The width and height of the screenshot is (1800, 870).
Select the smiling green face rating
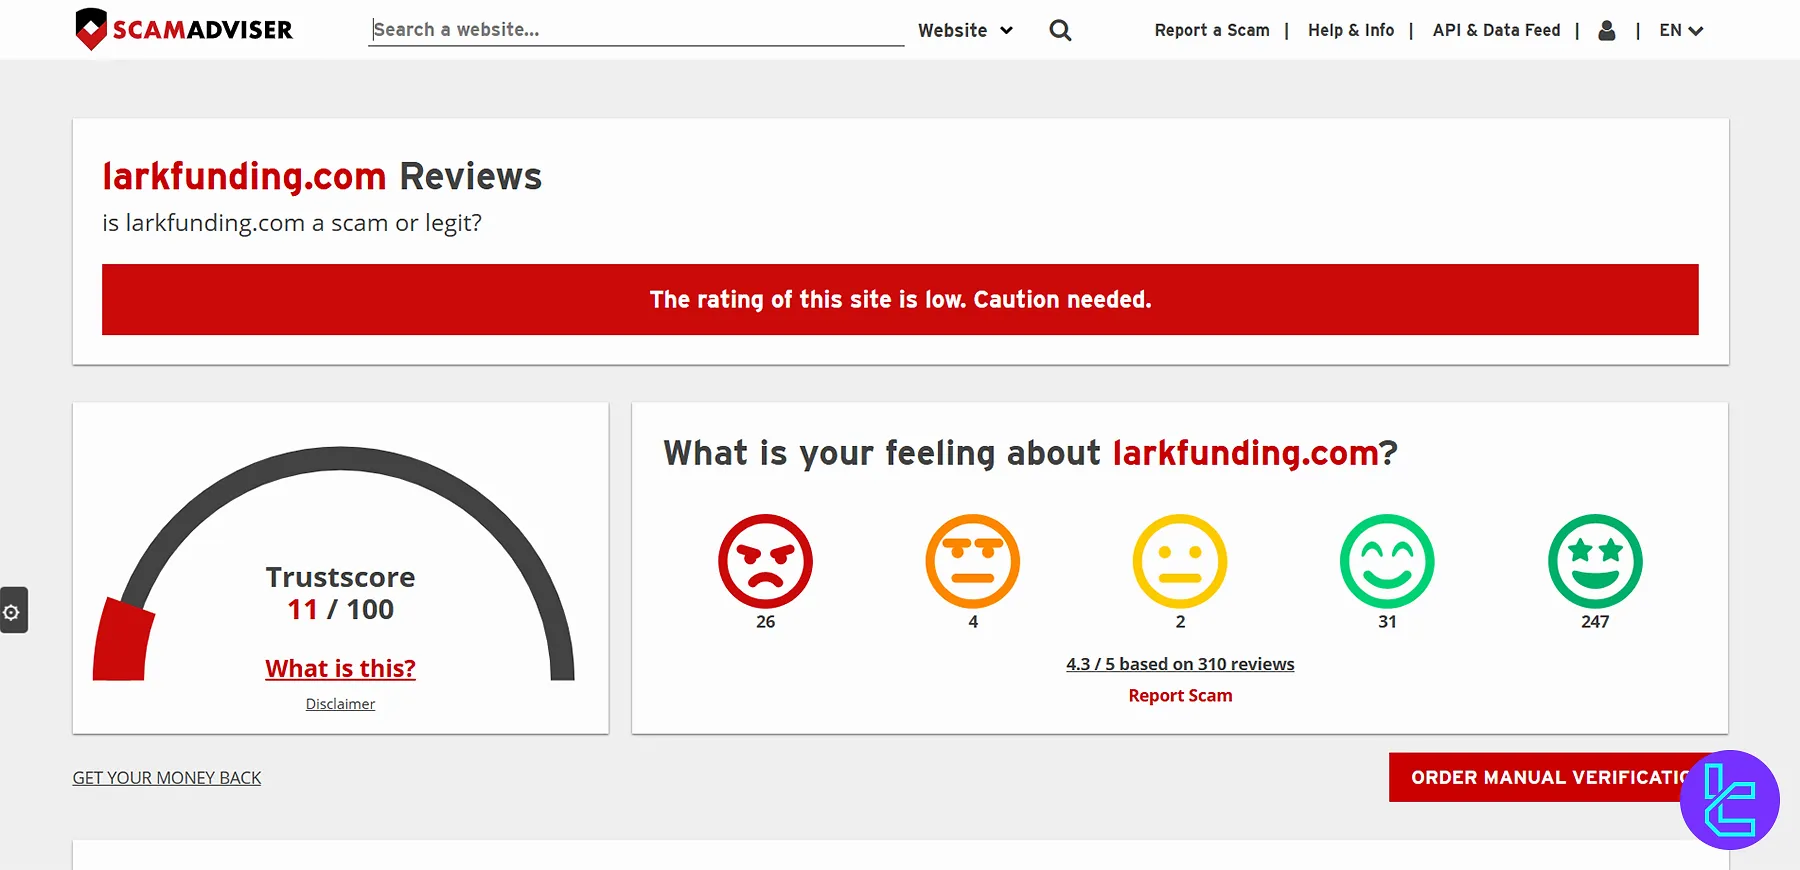1387,561
